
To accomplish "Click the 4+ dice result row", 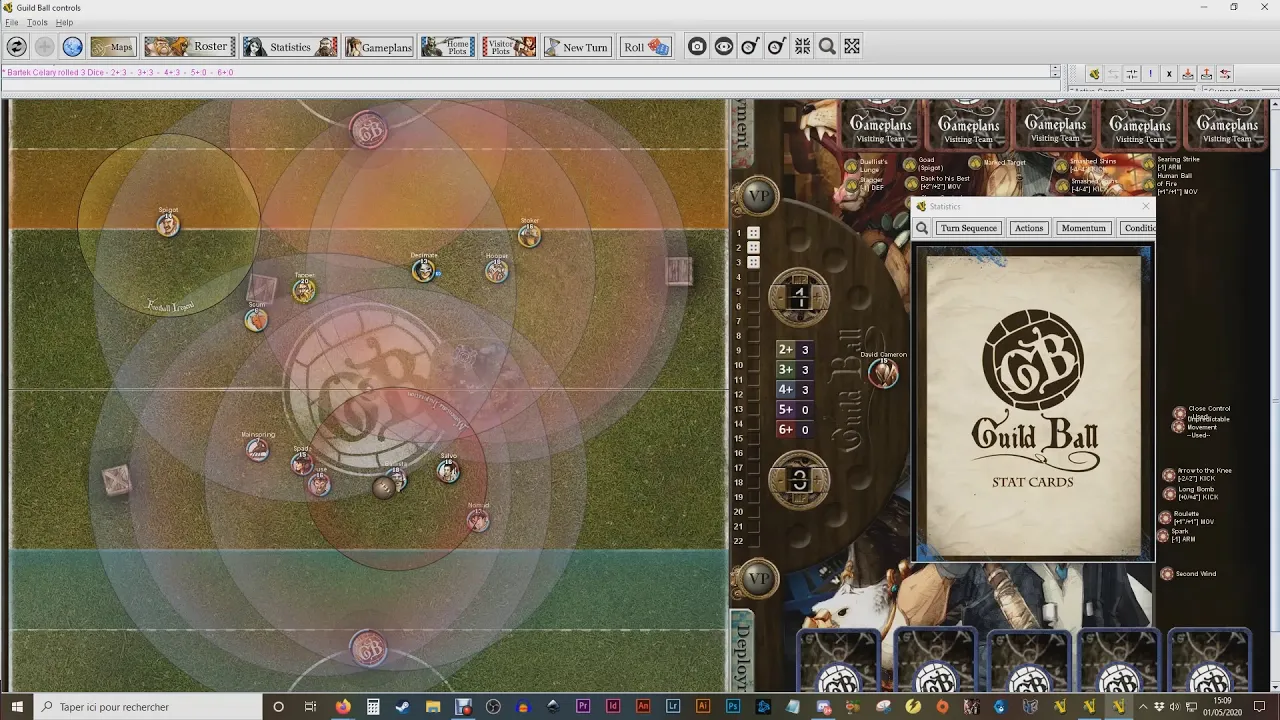I will (x=795, y=390).
